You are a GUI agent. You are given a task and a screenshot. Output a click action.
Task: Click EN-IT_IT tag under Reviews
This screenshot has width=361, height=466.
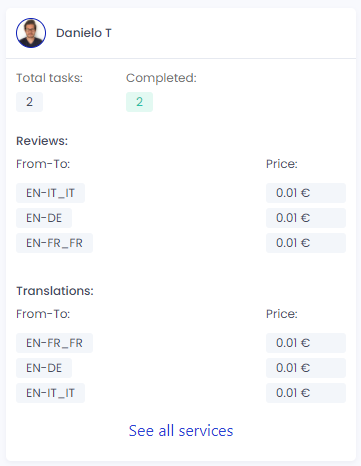click(50, 193)
